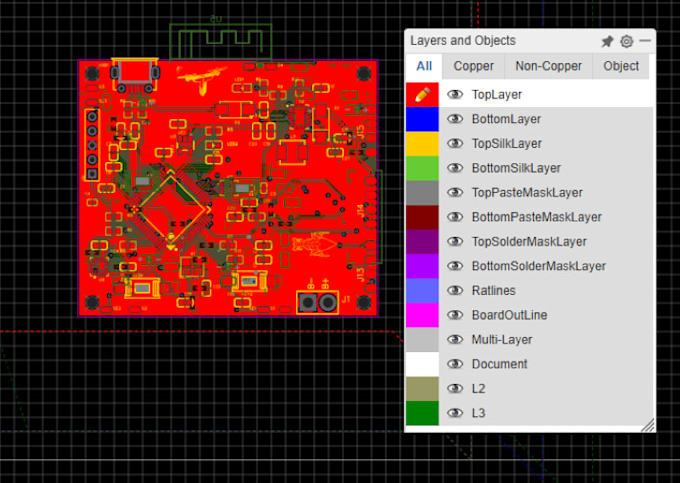The height and width of the screenshot is (483, 680).
Task: Toggle BottomSilkLayer visibility eye
Action: point(455,168)
